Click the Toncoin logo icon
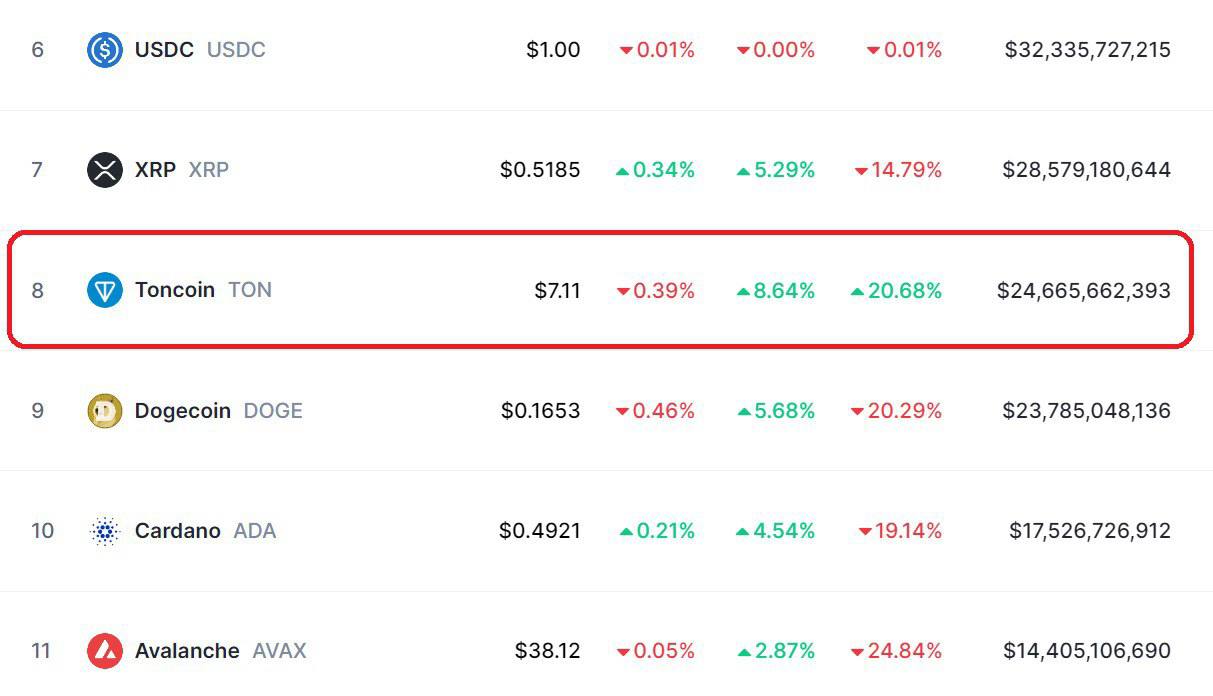Image resolution: width=1213 pixels, height=696 pixels. coord(105,290)
